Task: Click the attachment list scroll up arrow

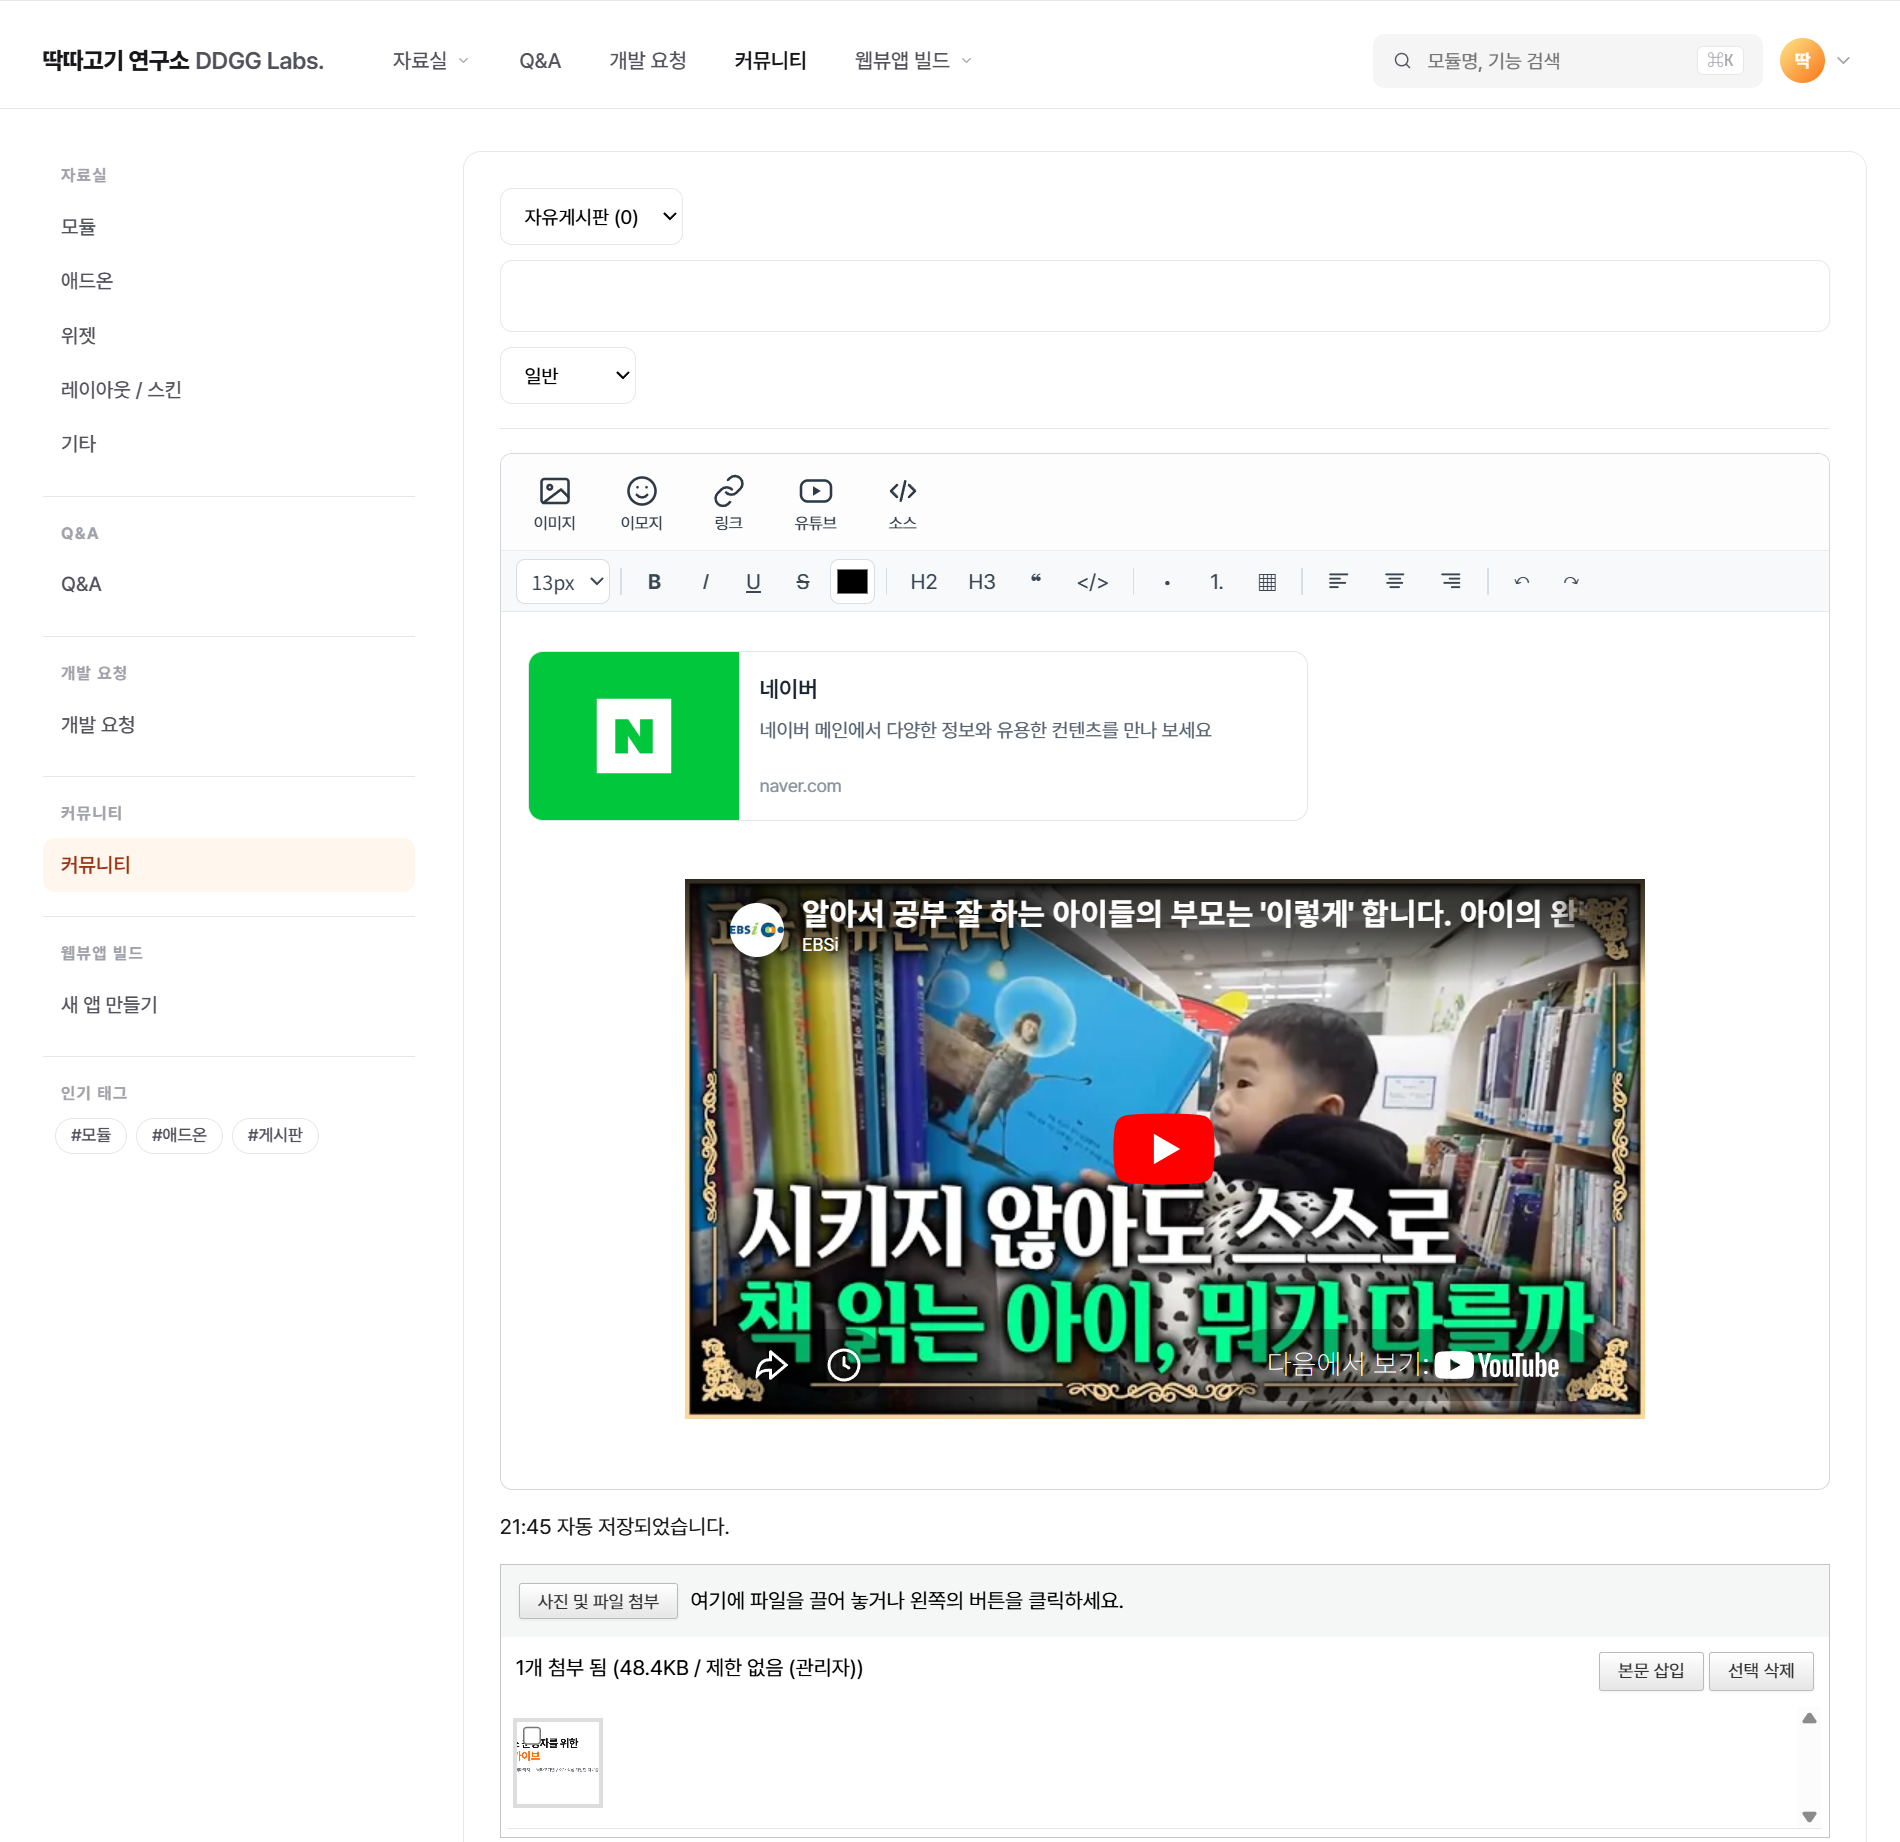Action: (x=1809, y=1719)
